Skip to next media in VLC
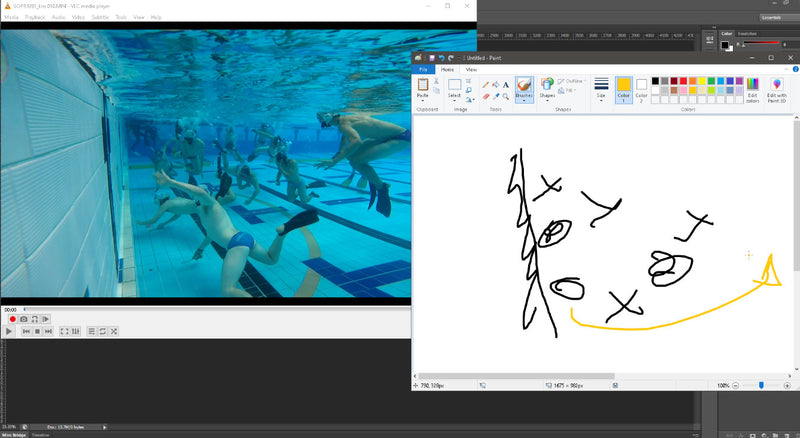This screenshot has width=800, height=438. (x=48, y=331)
